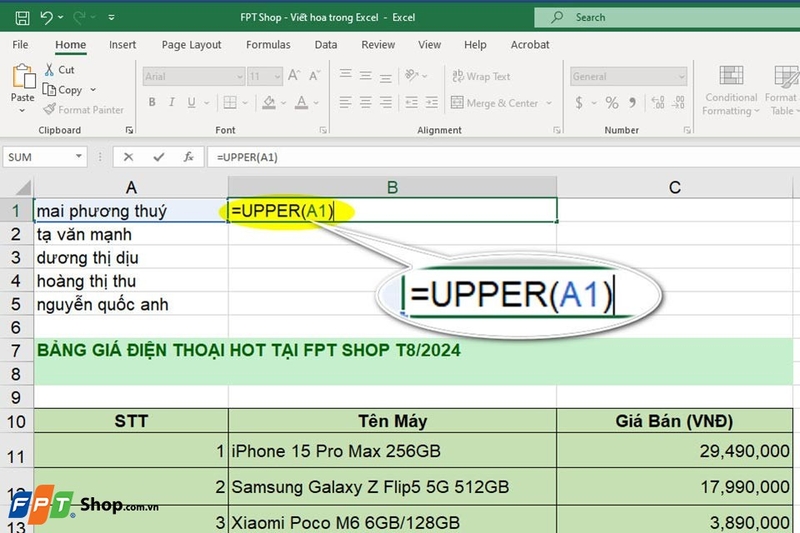The image size is (800, 533).
Task: Click Align Left icon
Action: [345, 103]
